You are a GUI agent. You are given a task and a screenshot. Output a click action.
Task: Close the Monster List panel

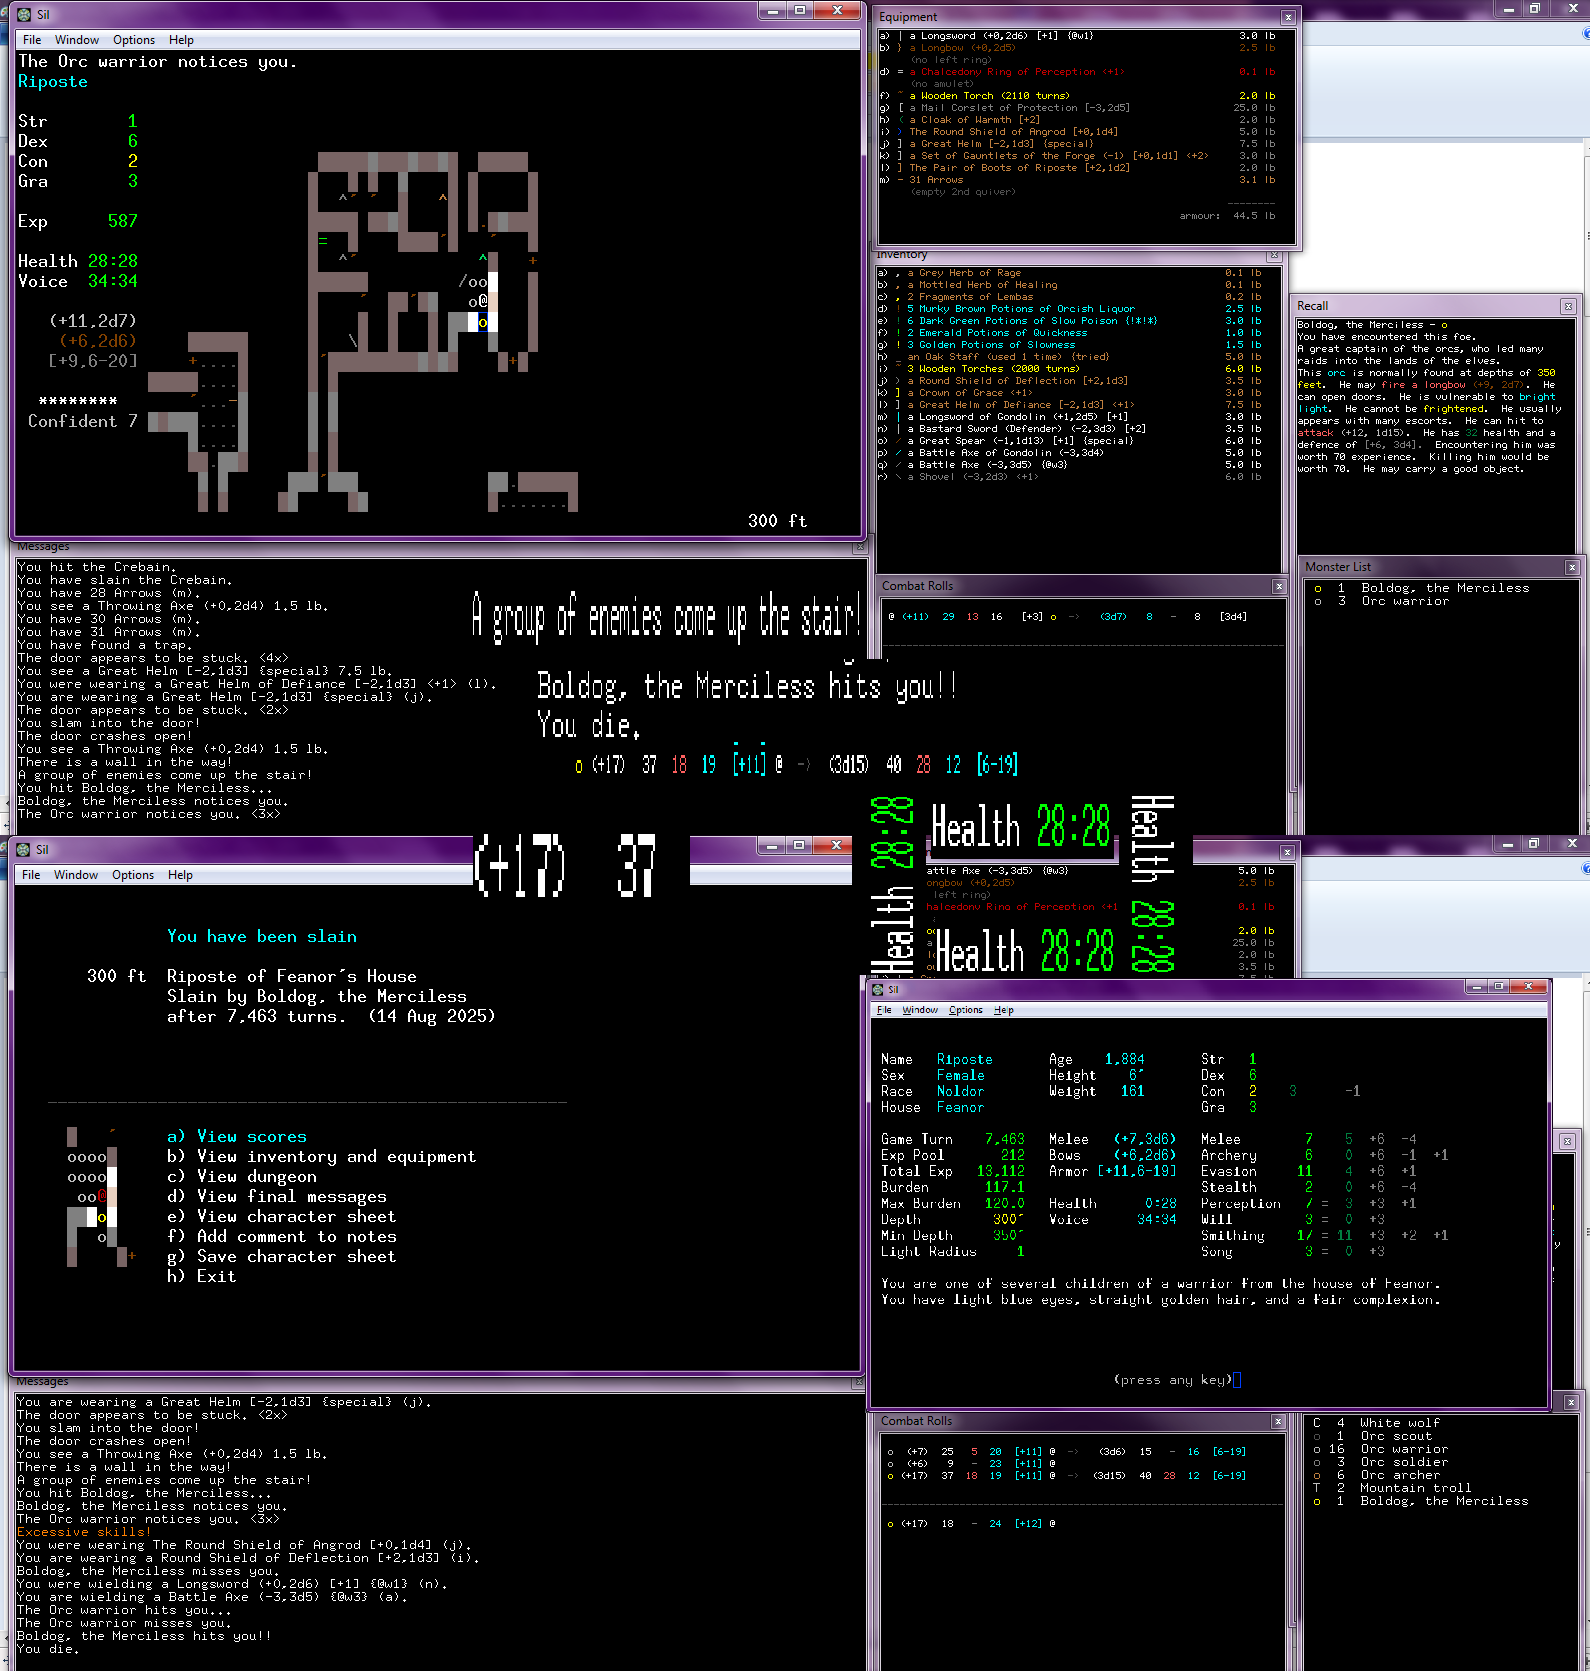pyautogui.click(x=1572, y=567)
